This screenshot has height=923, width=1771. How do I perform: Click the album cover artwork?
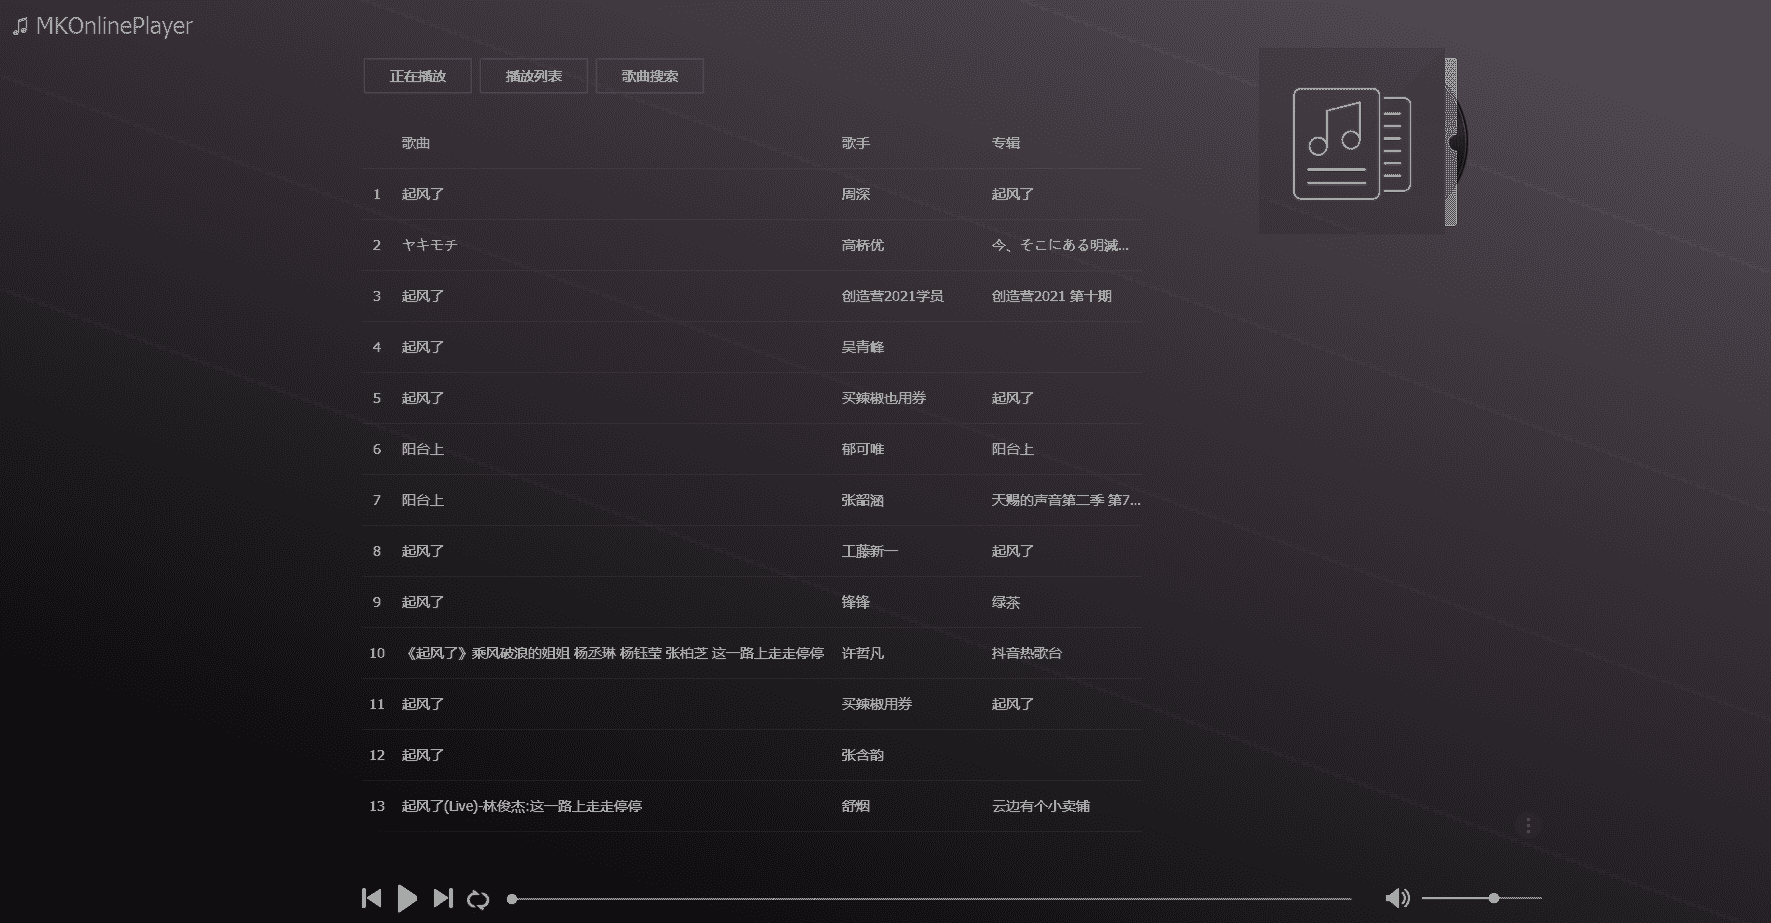pyautogui.click(x=1351, y=141)
